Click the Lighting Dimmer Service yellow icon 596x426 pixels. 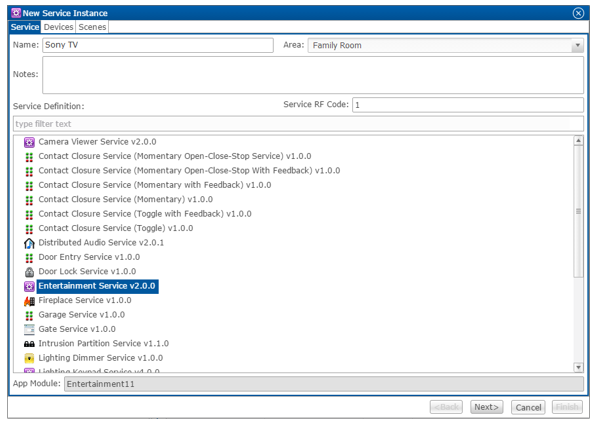pos(29,358)
